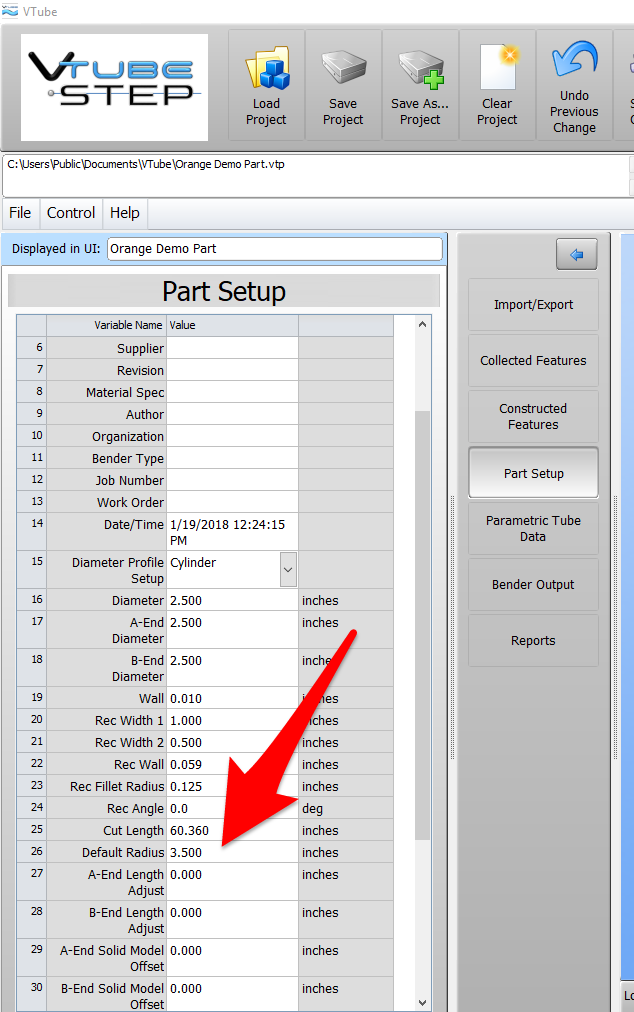Show Bender Output panel

(x=533, y=585)
